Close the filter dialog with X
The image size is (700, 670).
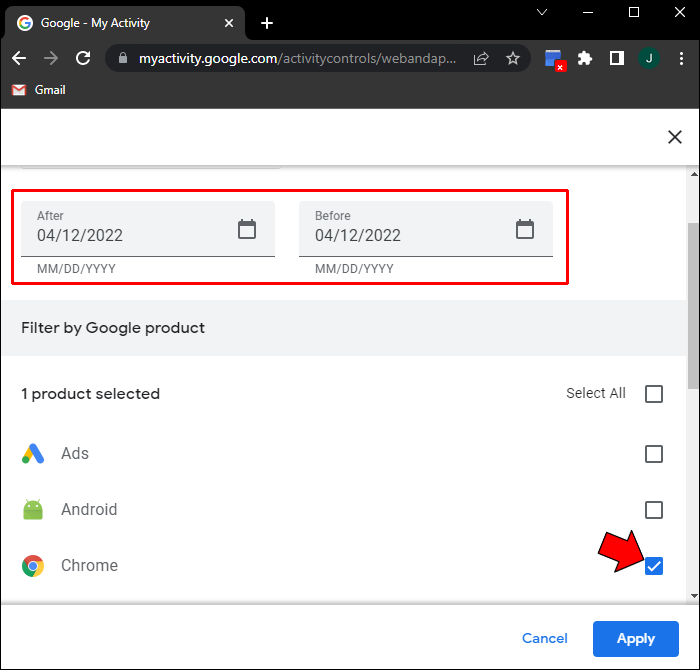675,138
